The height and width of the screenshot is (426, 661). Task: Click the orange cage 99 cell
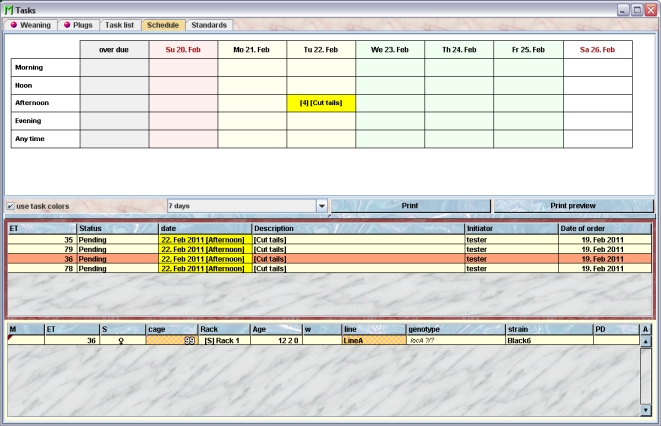tap(170, 341)
